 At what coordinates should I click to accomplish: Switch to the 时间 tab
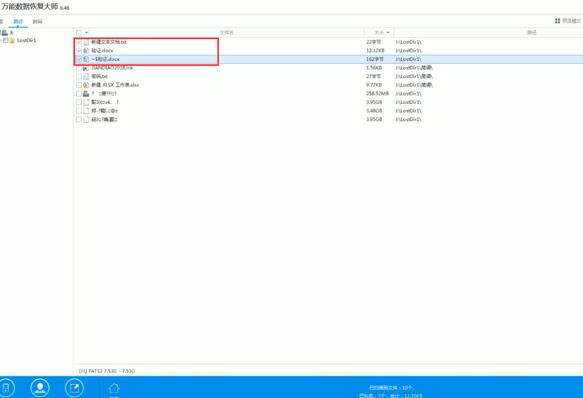(37, 22)
